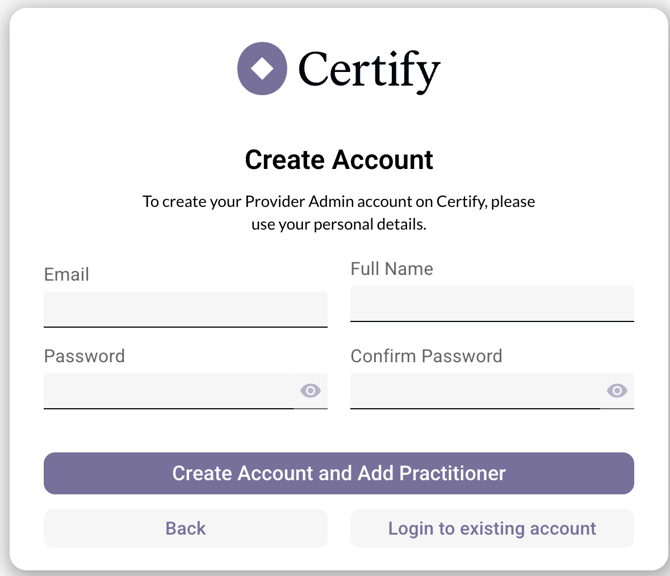Click "use your personal details" text line

click(339, 224)
